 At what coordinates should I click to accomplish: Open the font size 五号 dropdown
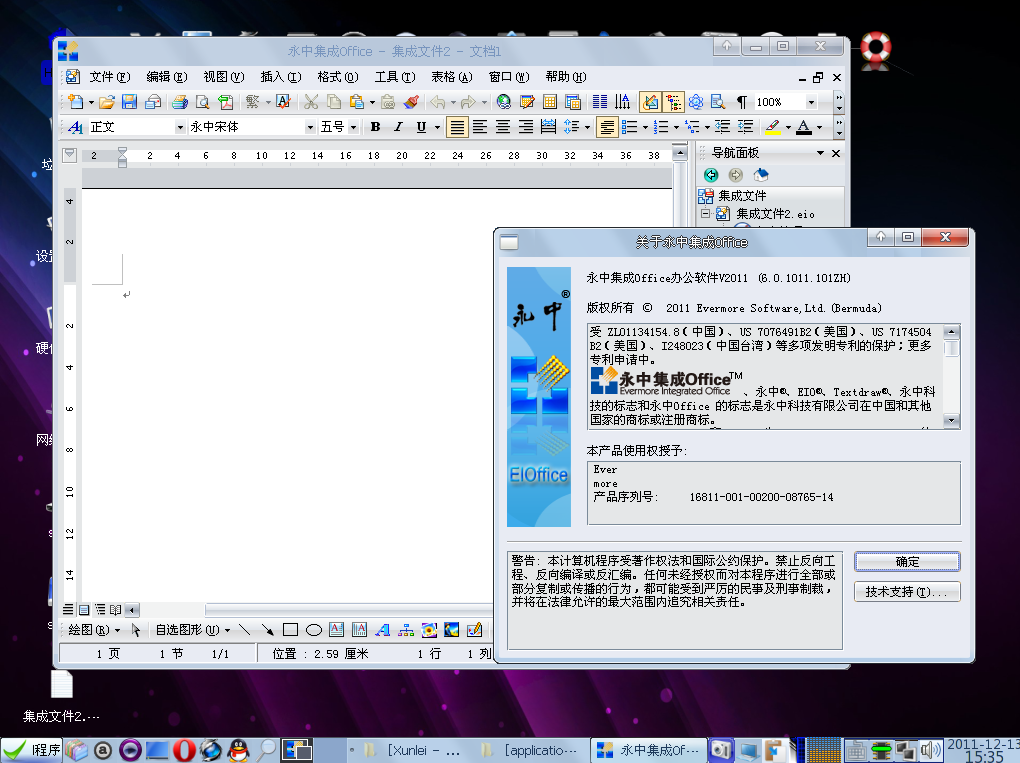click(354, 127)
